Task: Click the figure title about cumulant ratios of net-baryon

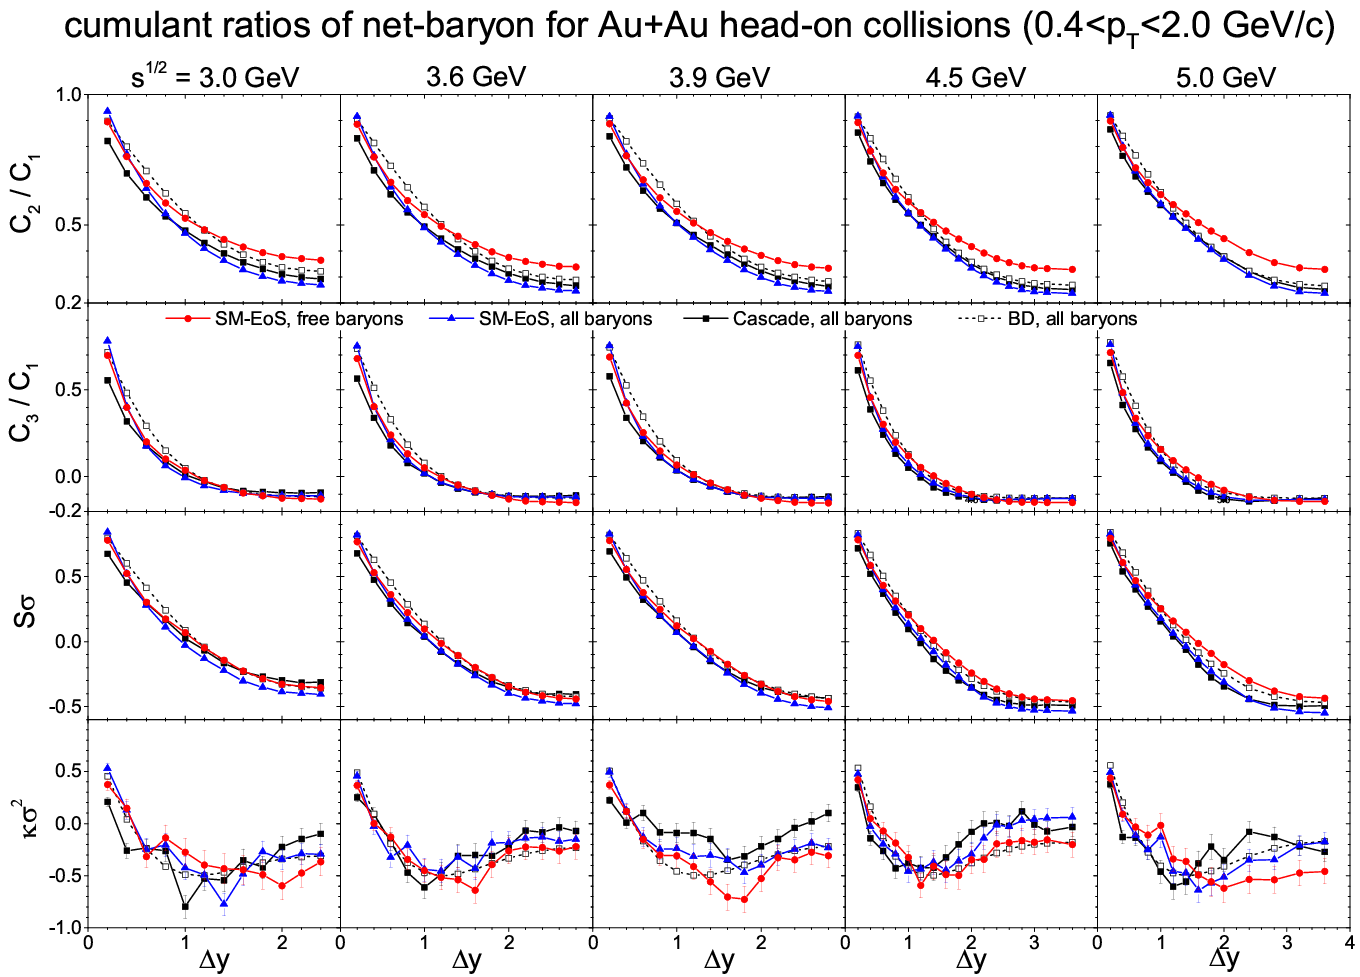Action: click(699, 27)
